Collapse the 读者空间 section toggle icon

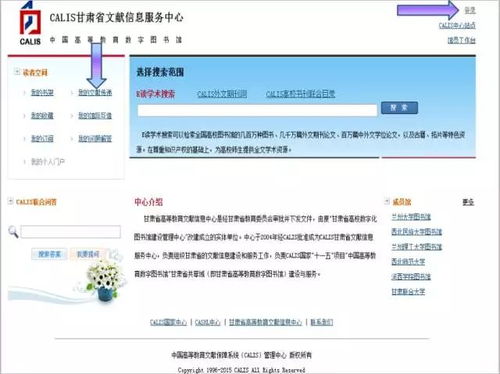17,72
